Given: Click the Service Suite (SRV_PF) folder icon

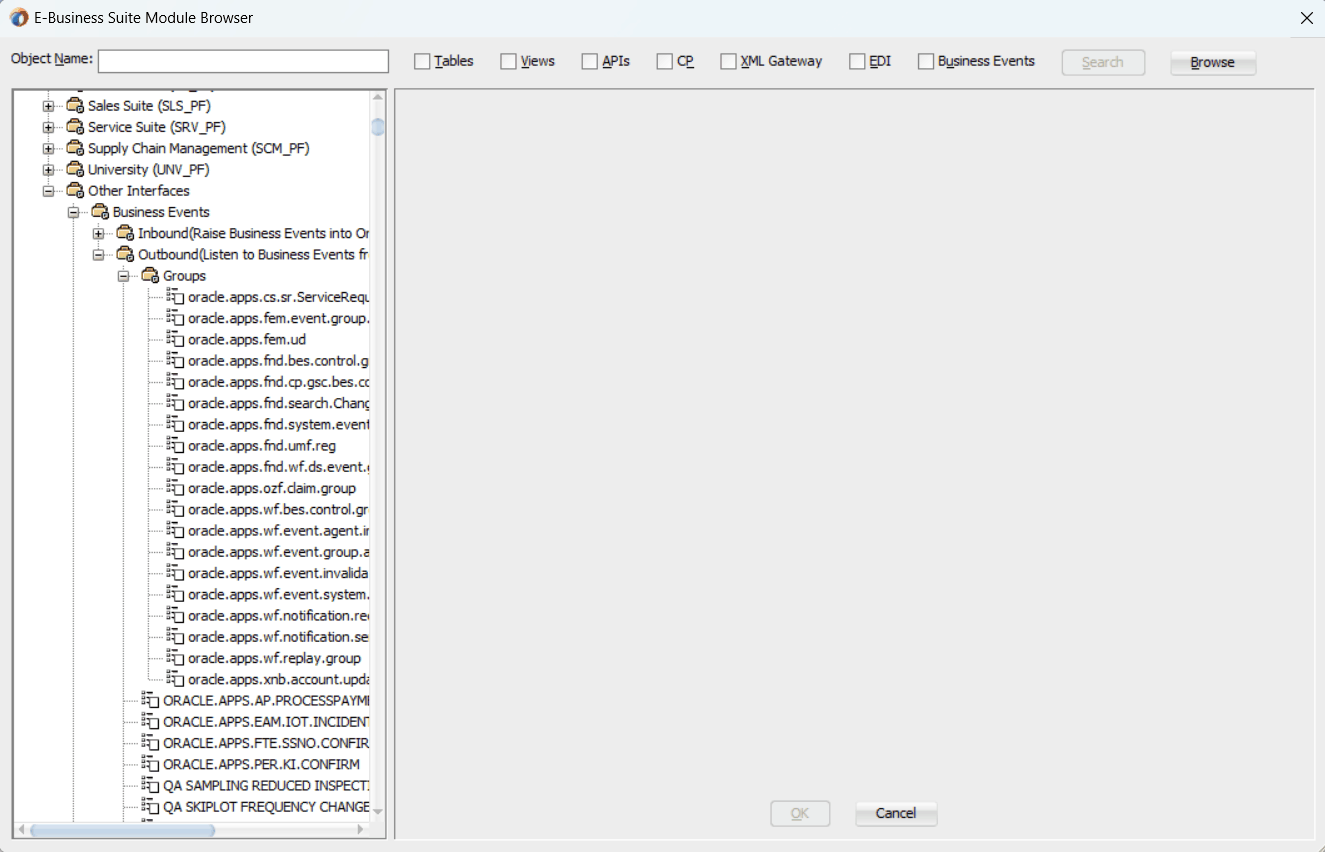Looking at the screenshot, I should coord(75,127).
